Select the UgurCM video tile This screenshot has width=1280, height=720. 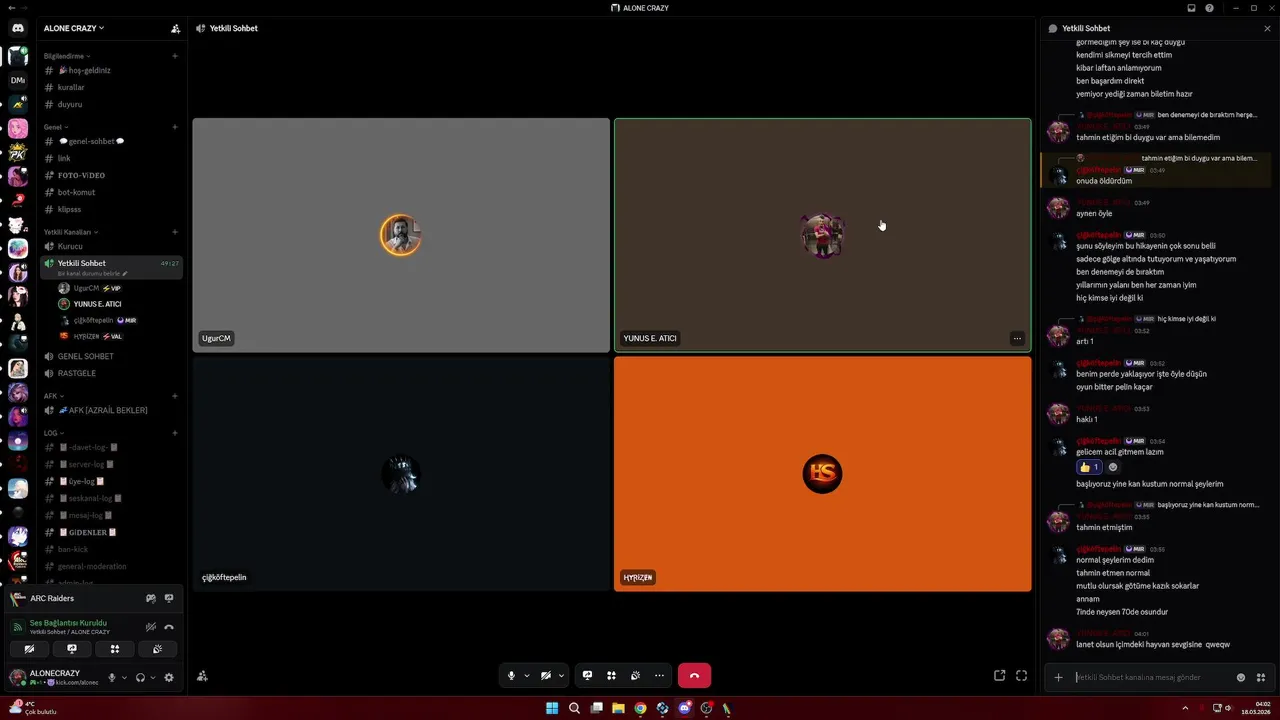401,235
